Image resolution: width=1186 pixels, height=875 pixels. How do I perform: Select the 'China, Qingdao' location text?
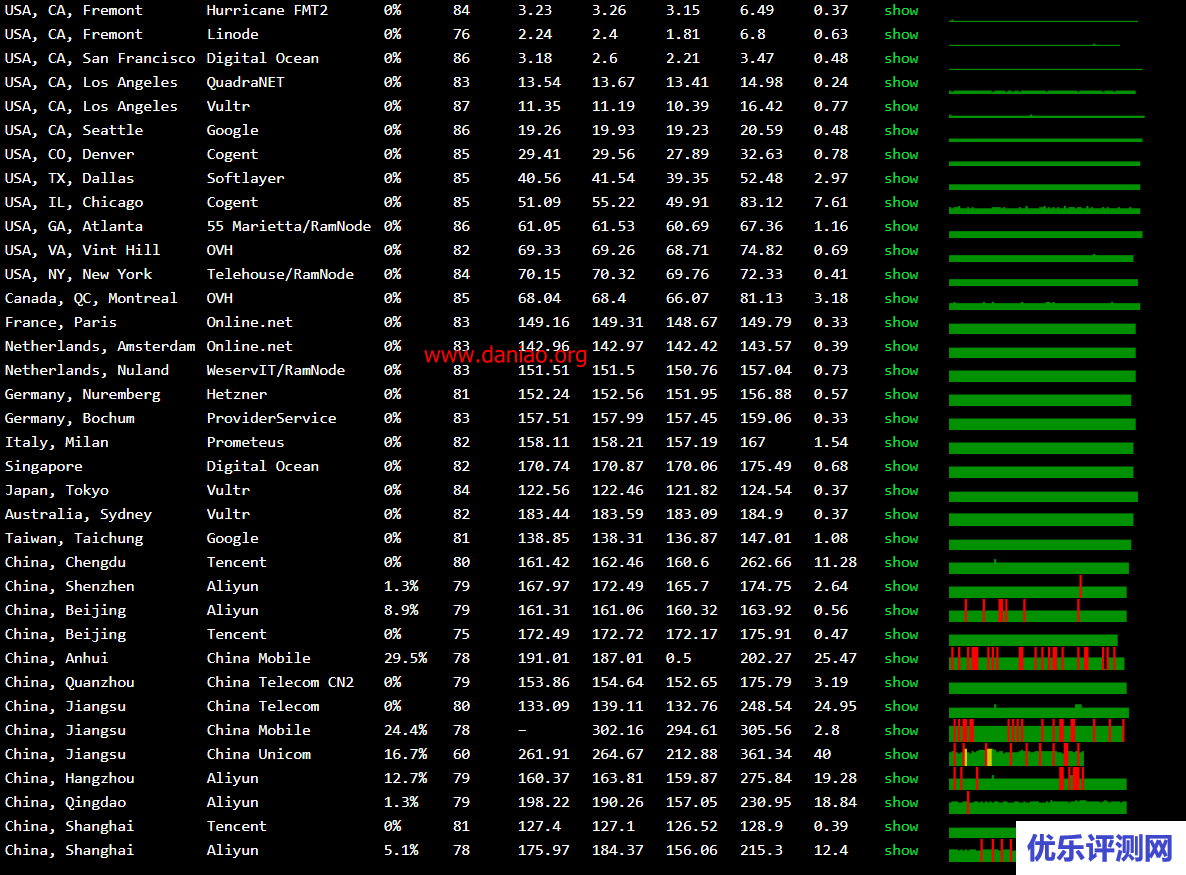66,802
